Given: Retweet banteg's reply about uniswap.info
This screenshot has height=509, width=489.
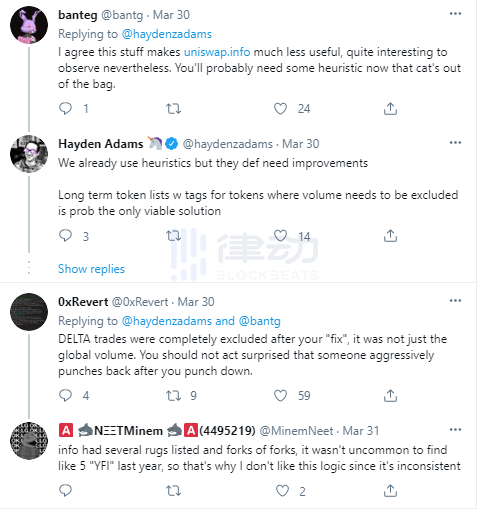Looking at the screenshot, I should coord(173,109).
